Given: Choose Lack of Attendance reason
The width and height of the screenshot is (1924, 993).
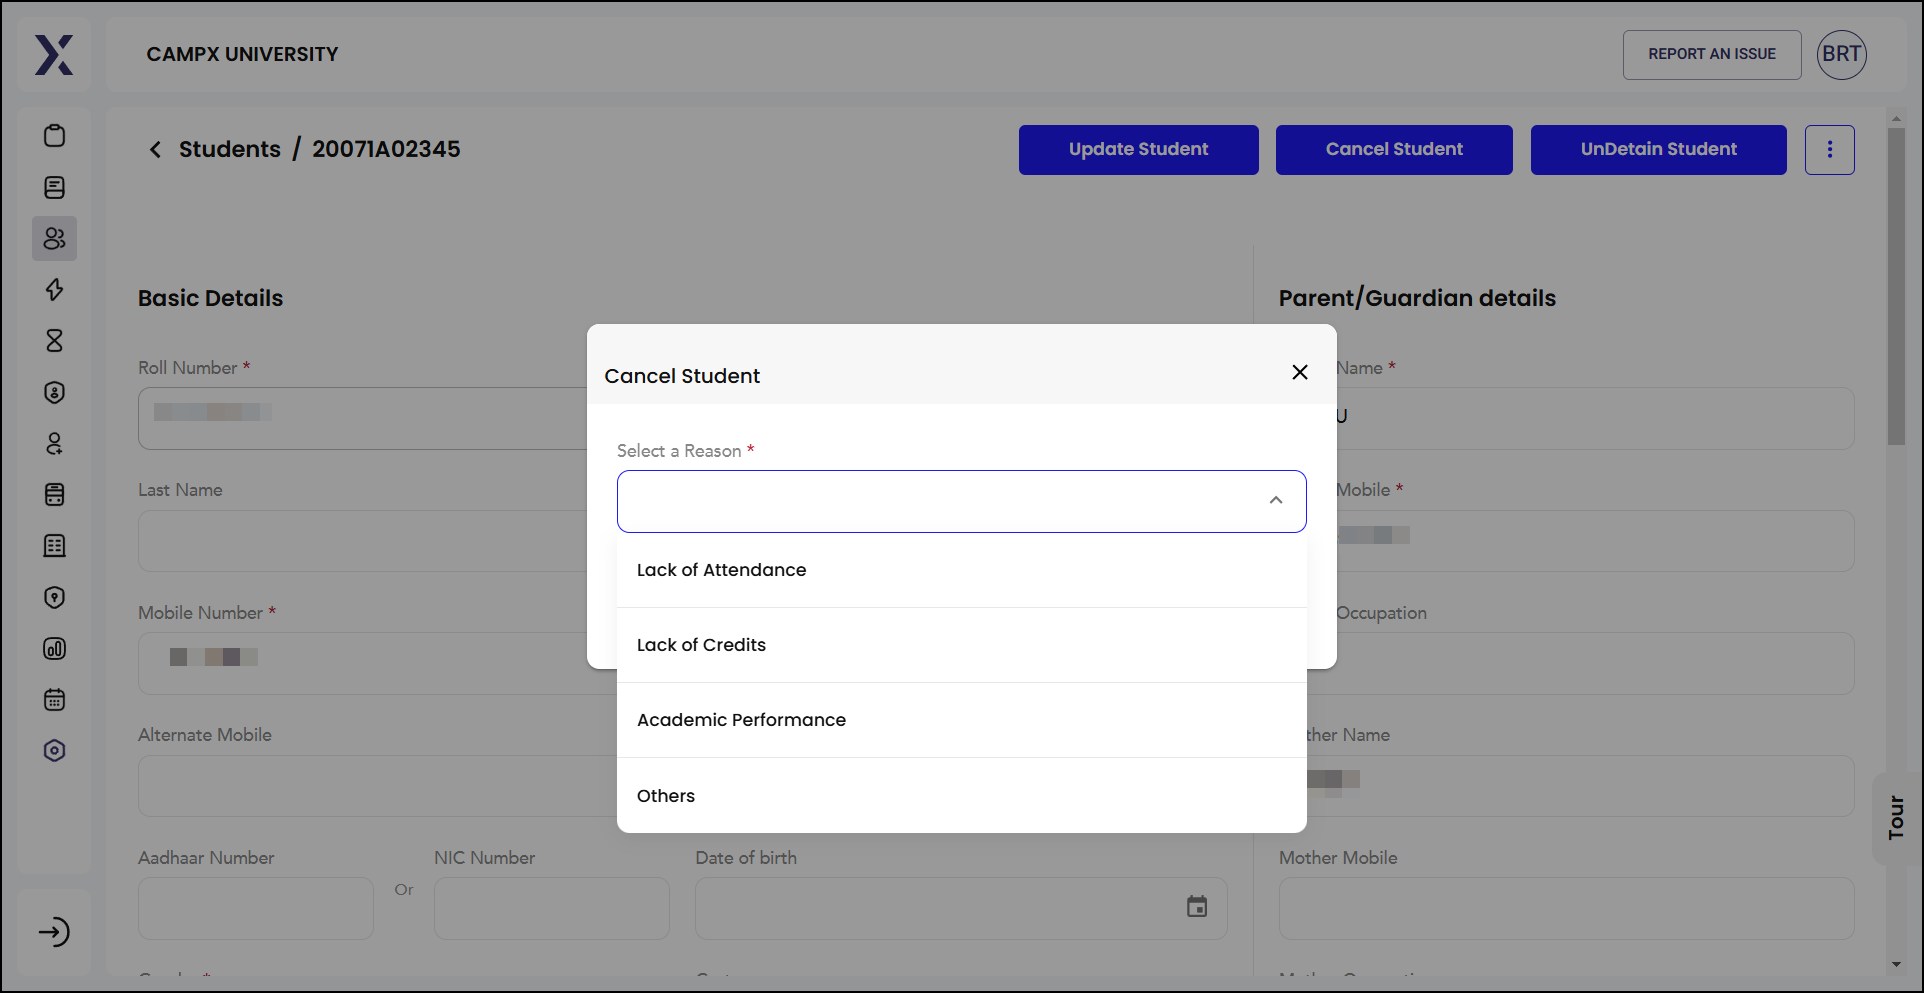Looking at the screenshot, I should pyautogui.click(x=962, y=570).
